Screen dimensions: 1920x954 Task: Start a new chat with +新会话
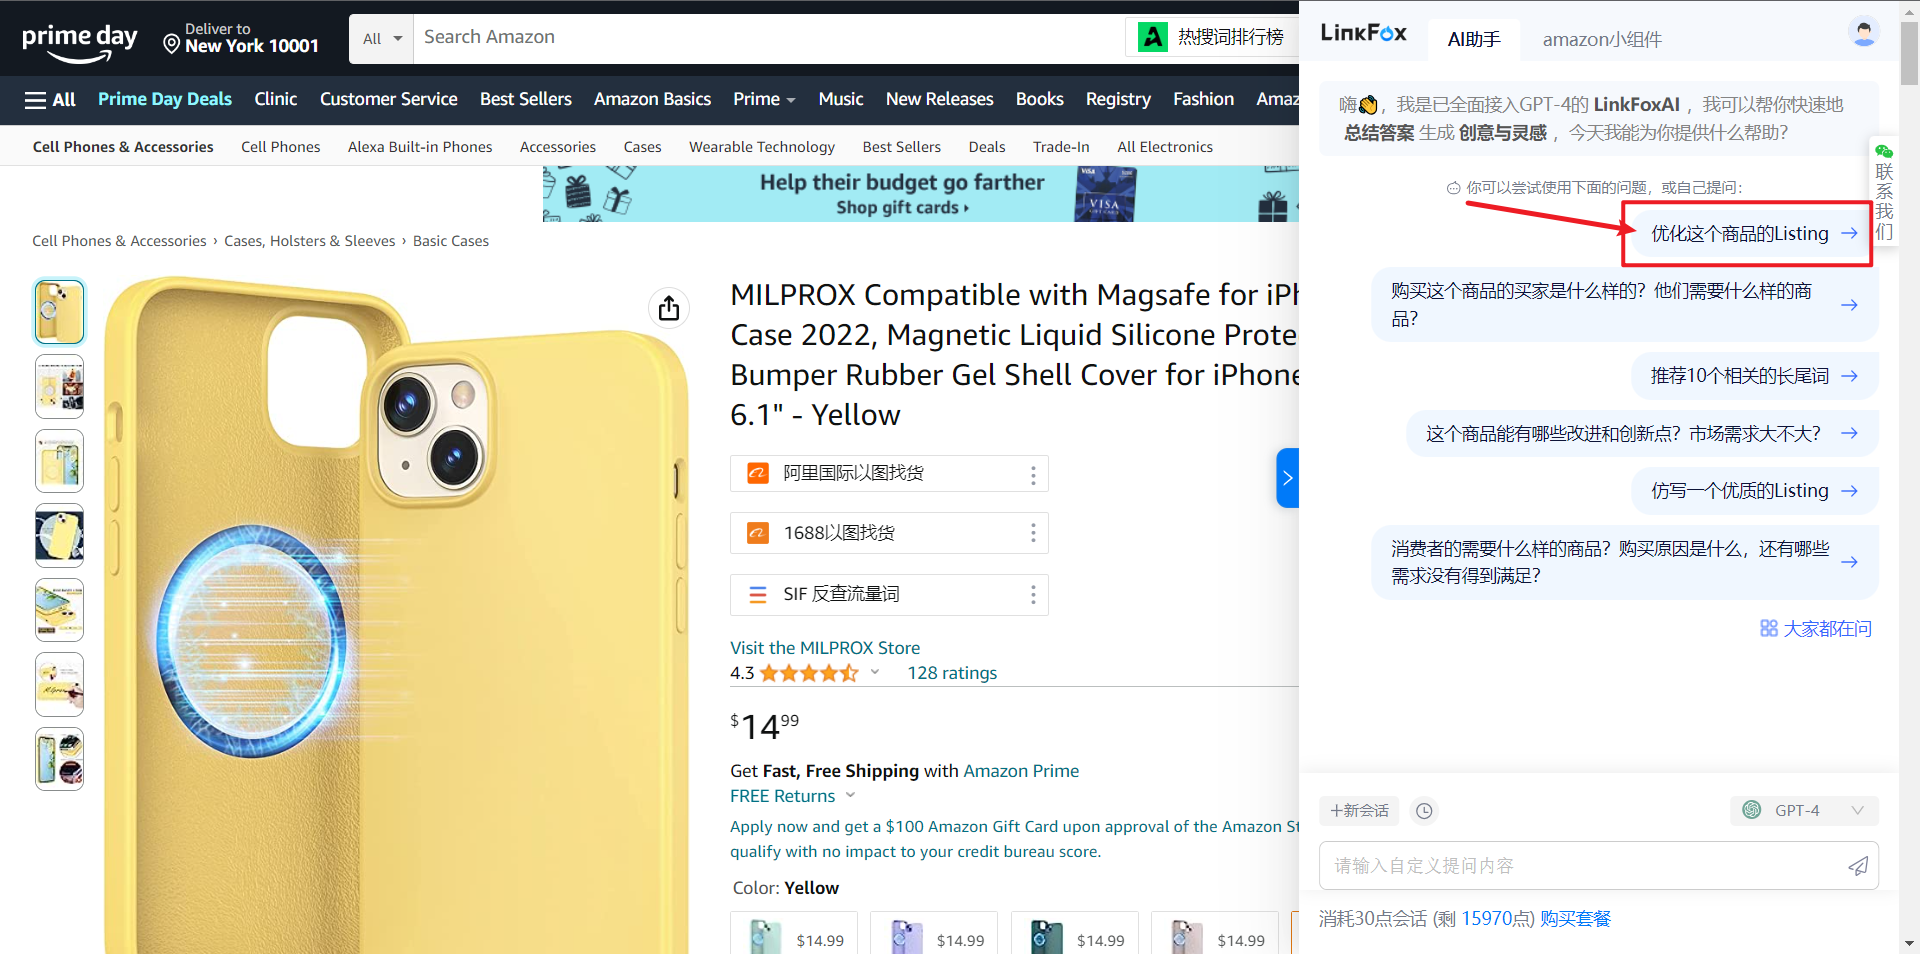1359,811
